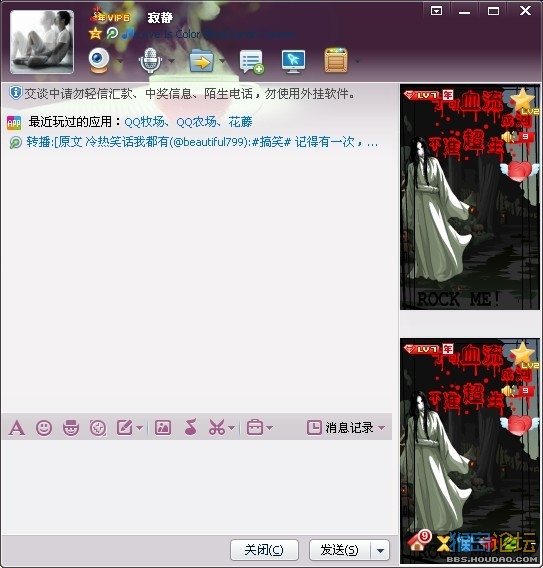Start remote desktop assistance icon

[x=293, y=62]
